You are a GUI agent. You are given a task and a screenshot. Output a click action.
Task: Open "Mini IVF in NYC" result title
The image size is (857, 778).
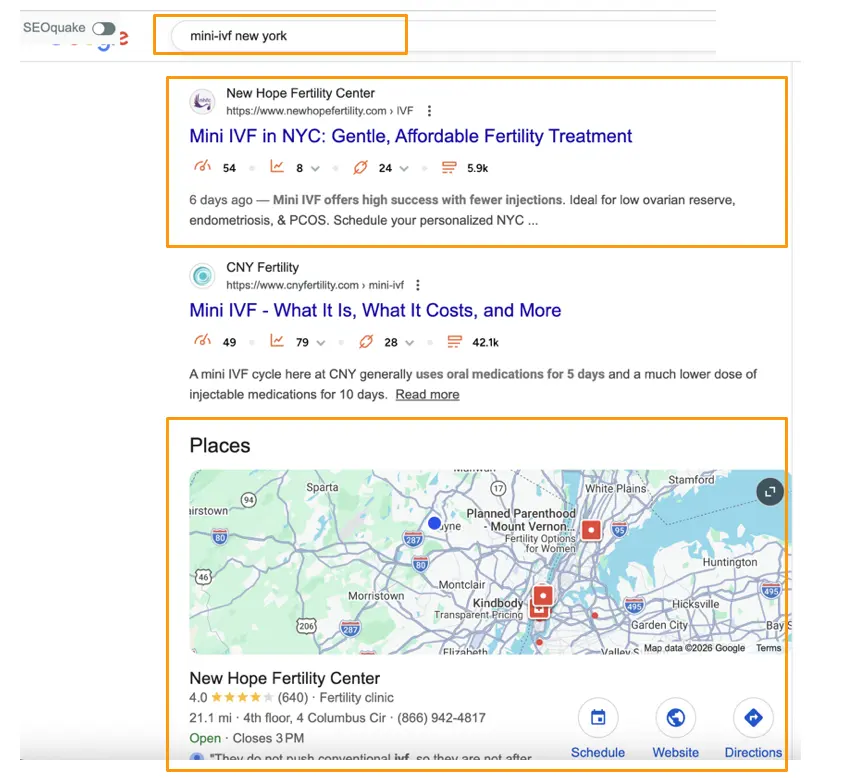point(410,136)
